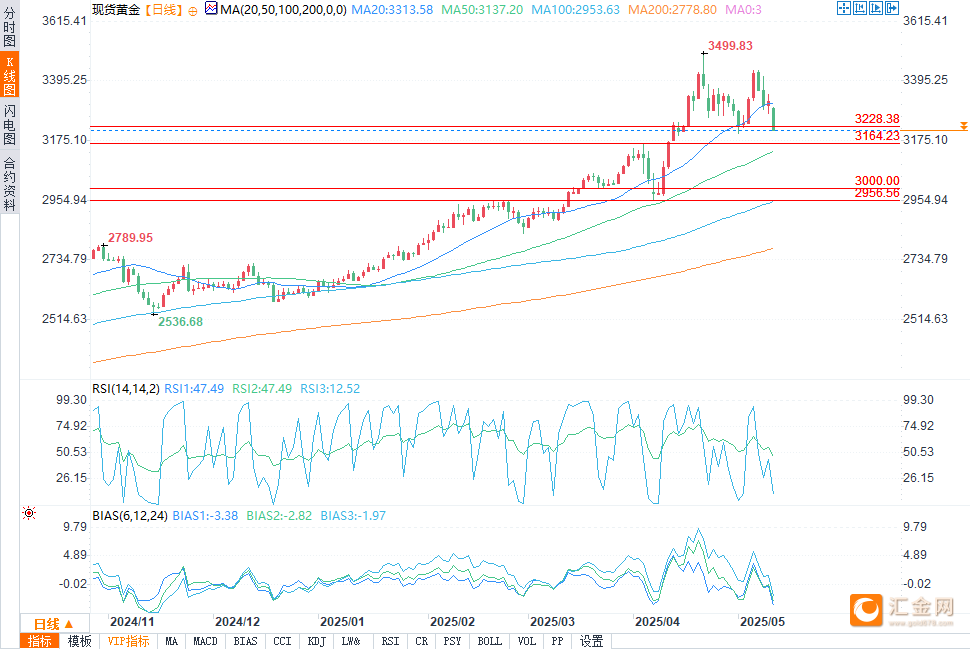Click the play-forward chart icon
970x649 pixels.
875,8
